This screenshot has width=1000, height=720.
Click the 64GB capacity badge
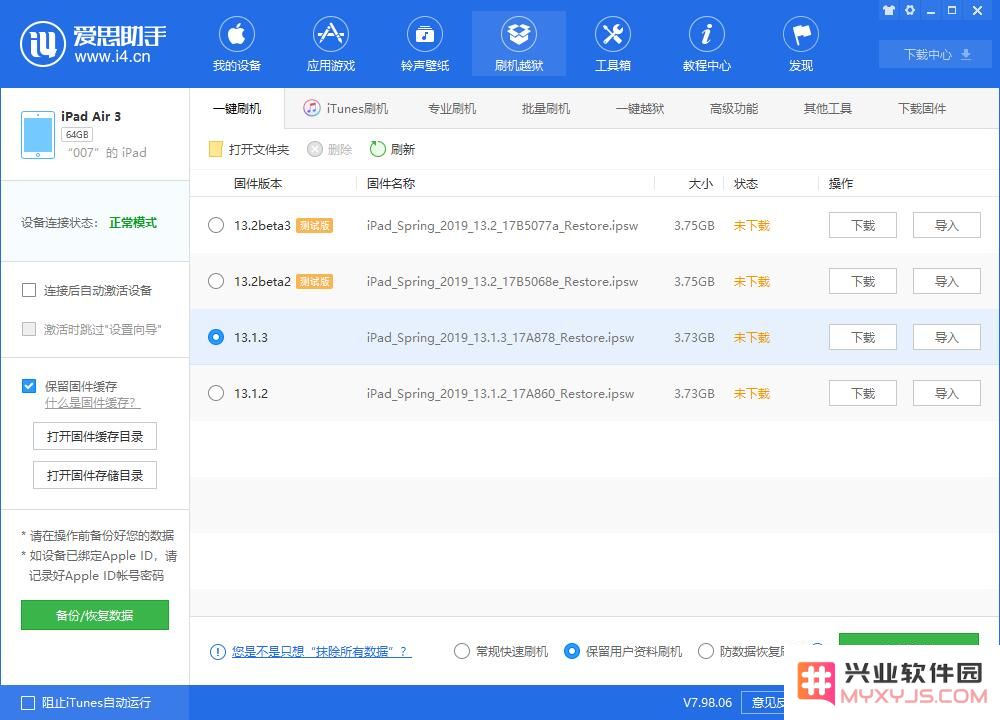click(77, 135)
